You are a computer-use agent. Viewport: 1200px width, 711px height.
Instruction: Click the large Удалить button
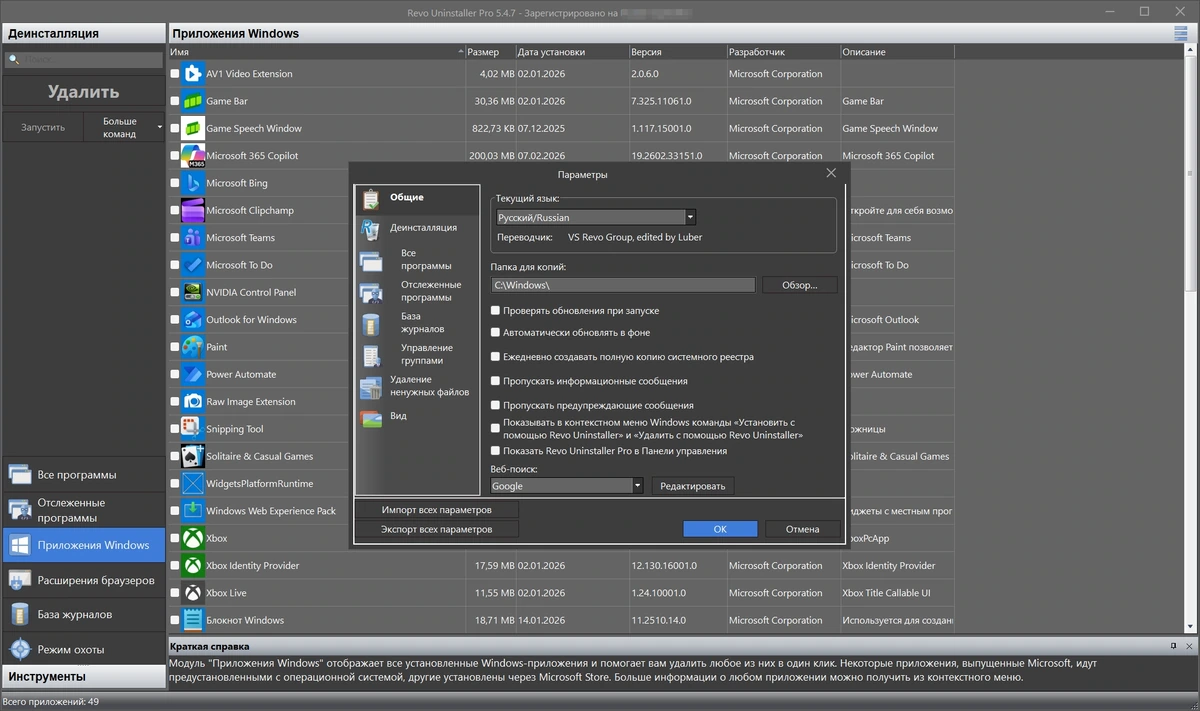83,92
